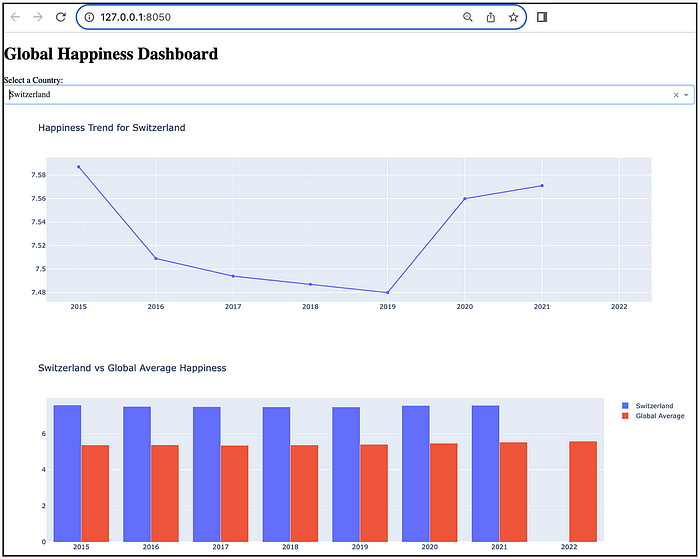Viewport: 700px width, 559px height.
Task: Click the 'Select a Country:' label
Action: click(33, 80)
